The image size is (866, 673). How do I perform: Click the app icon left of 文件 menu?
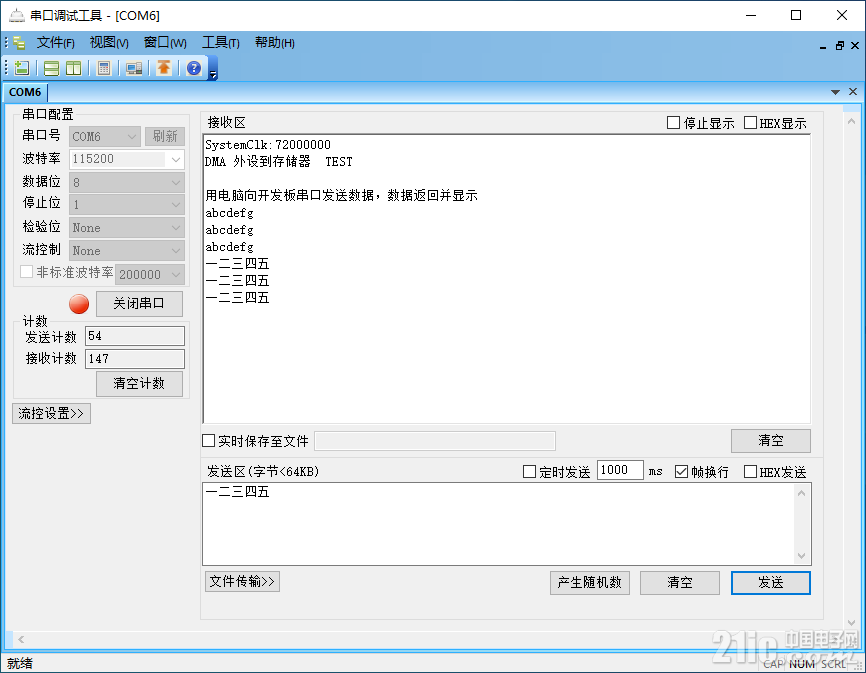tap(19, 43)
